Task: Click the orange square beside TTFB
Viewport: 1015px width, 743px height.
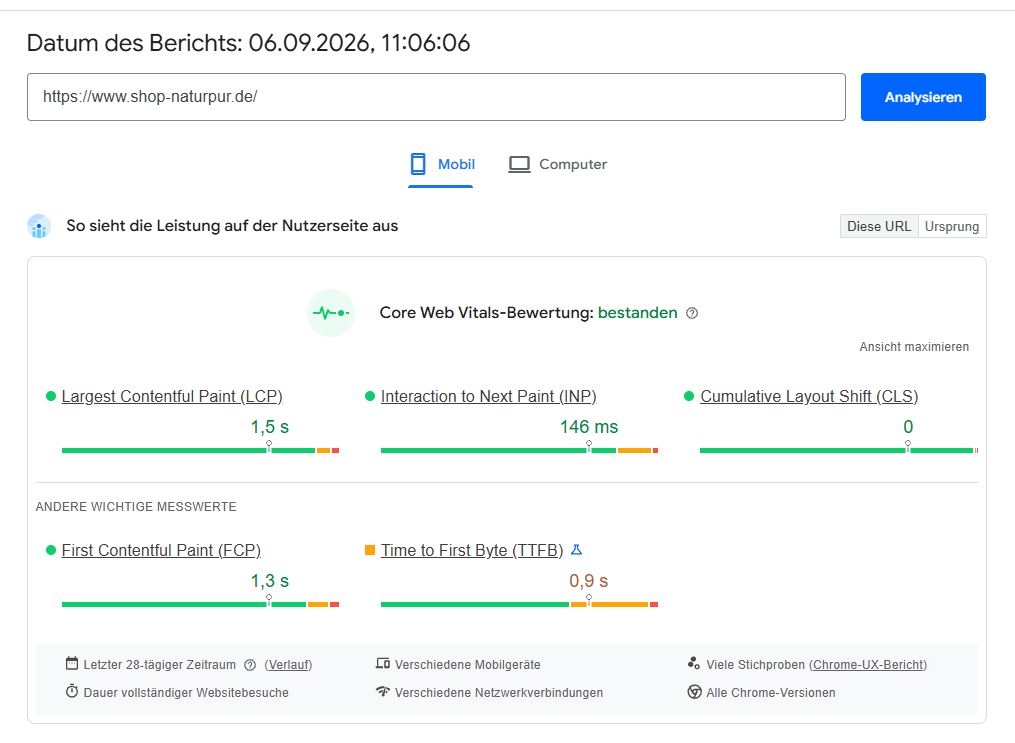Action: 370,550
